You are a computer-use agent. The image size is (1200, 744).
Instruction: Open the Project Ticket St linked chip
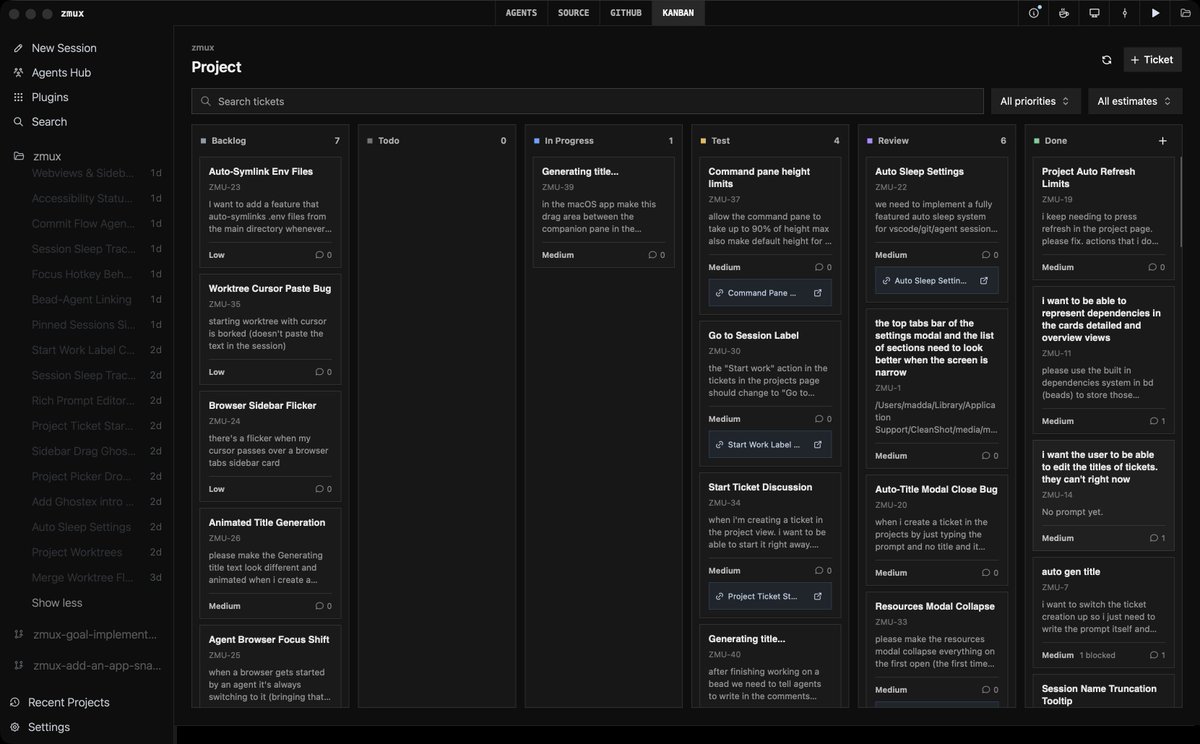click(x=770, y=597)
